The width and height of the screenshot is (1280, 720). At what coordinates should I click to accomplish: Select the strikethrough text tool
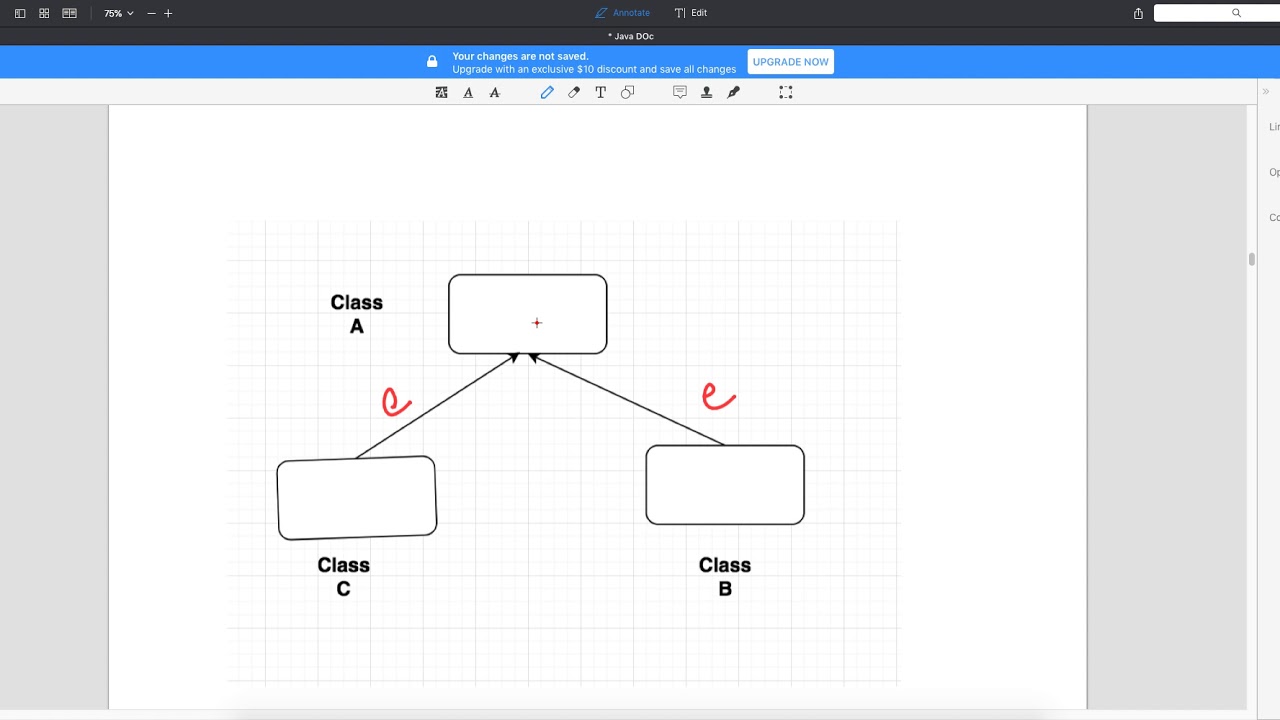point(494,92)
